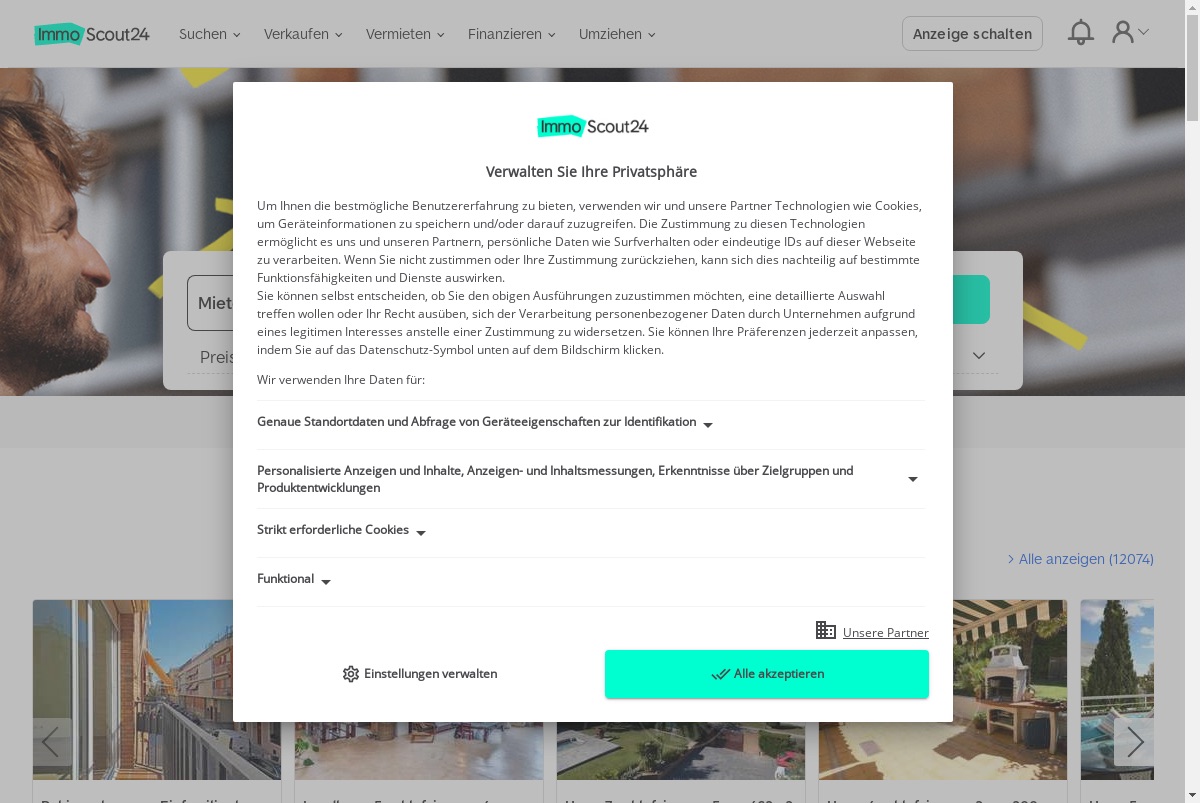1200x803 pixels.
Task: Accept all cookies with Alle akzeptieren
Action: 767,674
